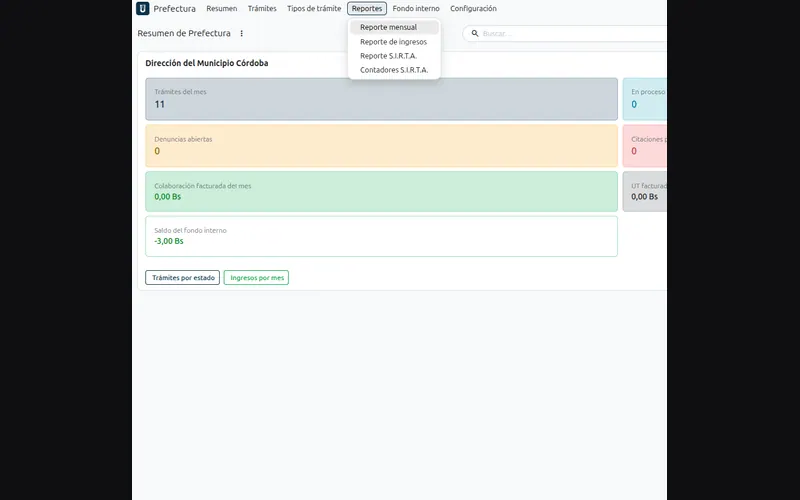Select Reporte mensual from the dropdown
This screenshot has height=500, width=800.
coord(394,28)
